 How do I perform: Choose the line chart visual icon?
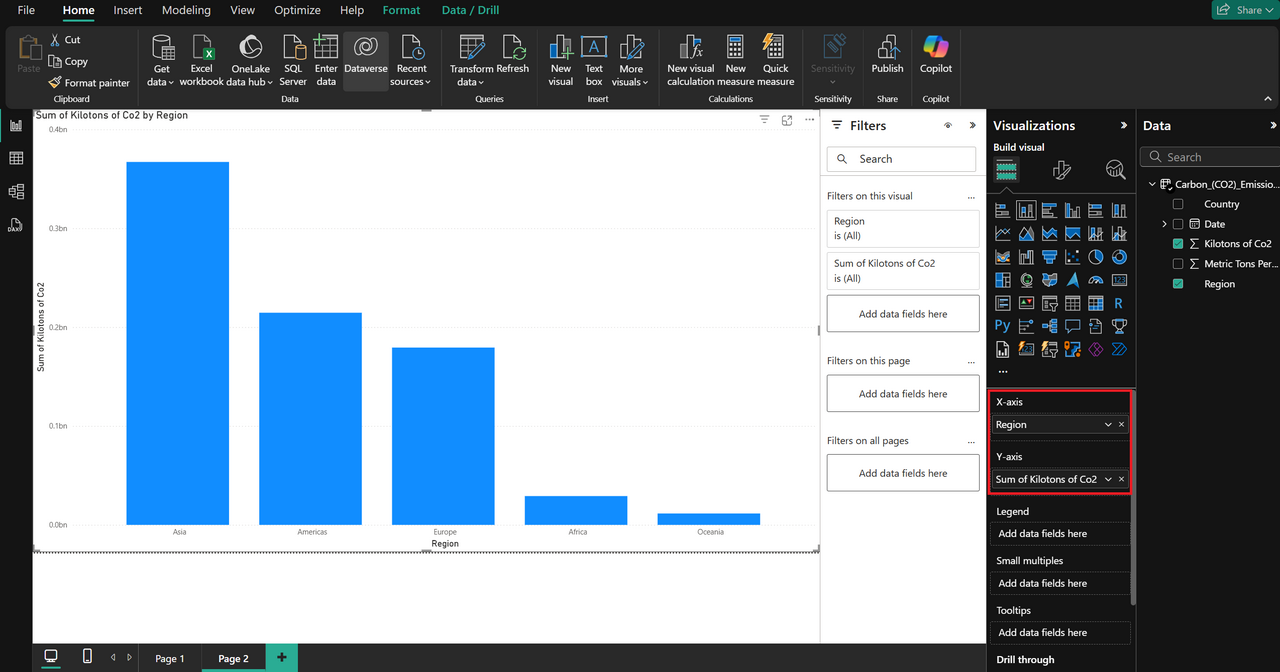pos(1002,233)
